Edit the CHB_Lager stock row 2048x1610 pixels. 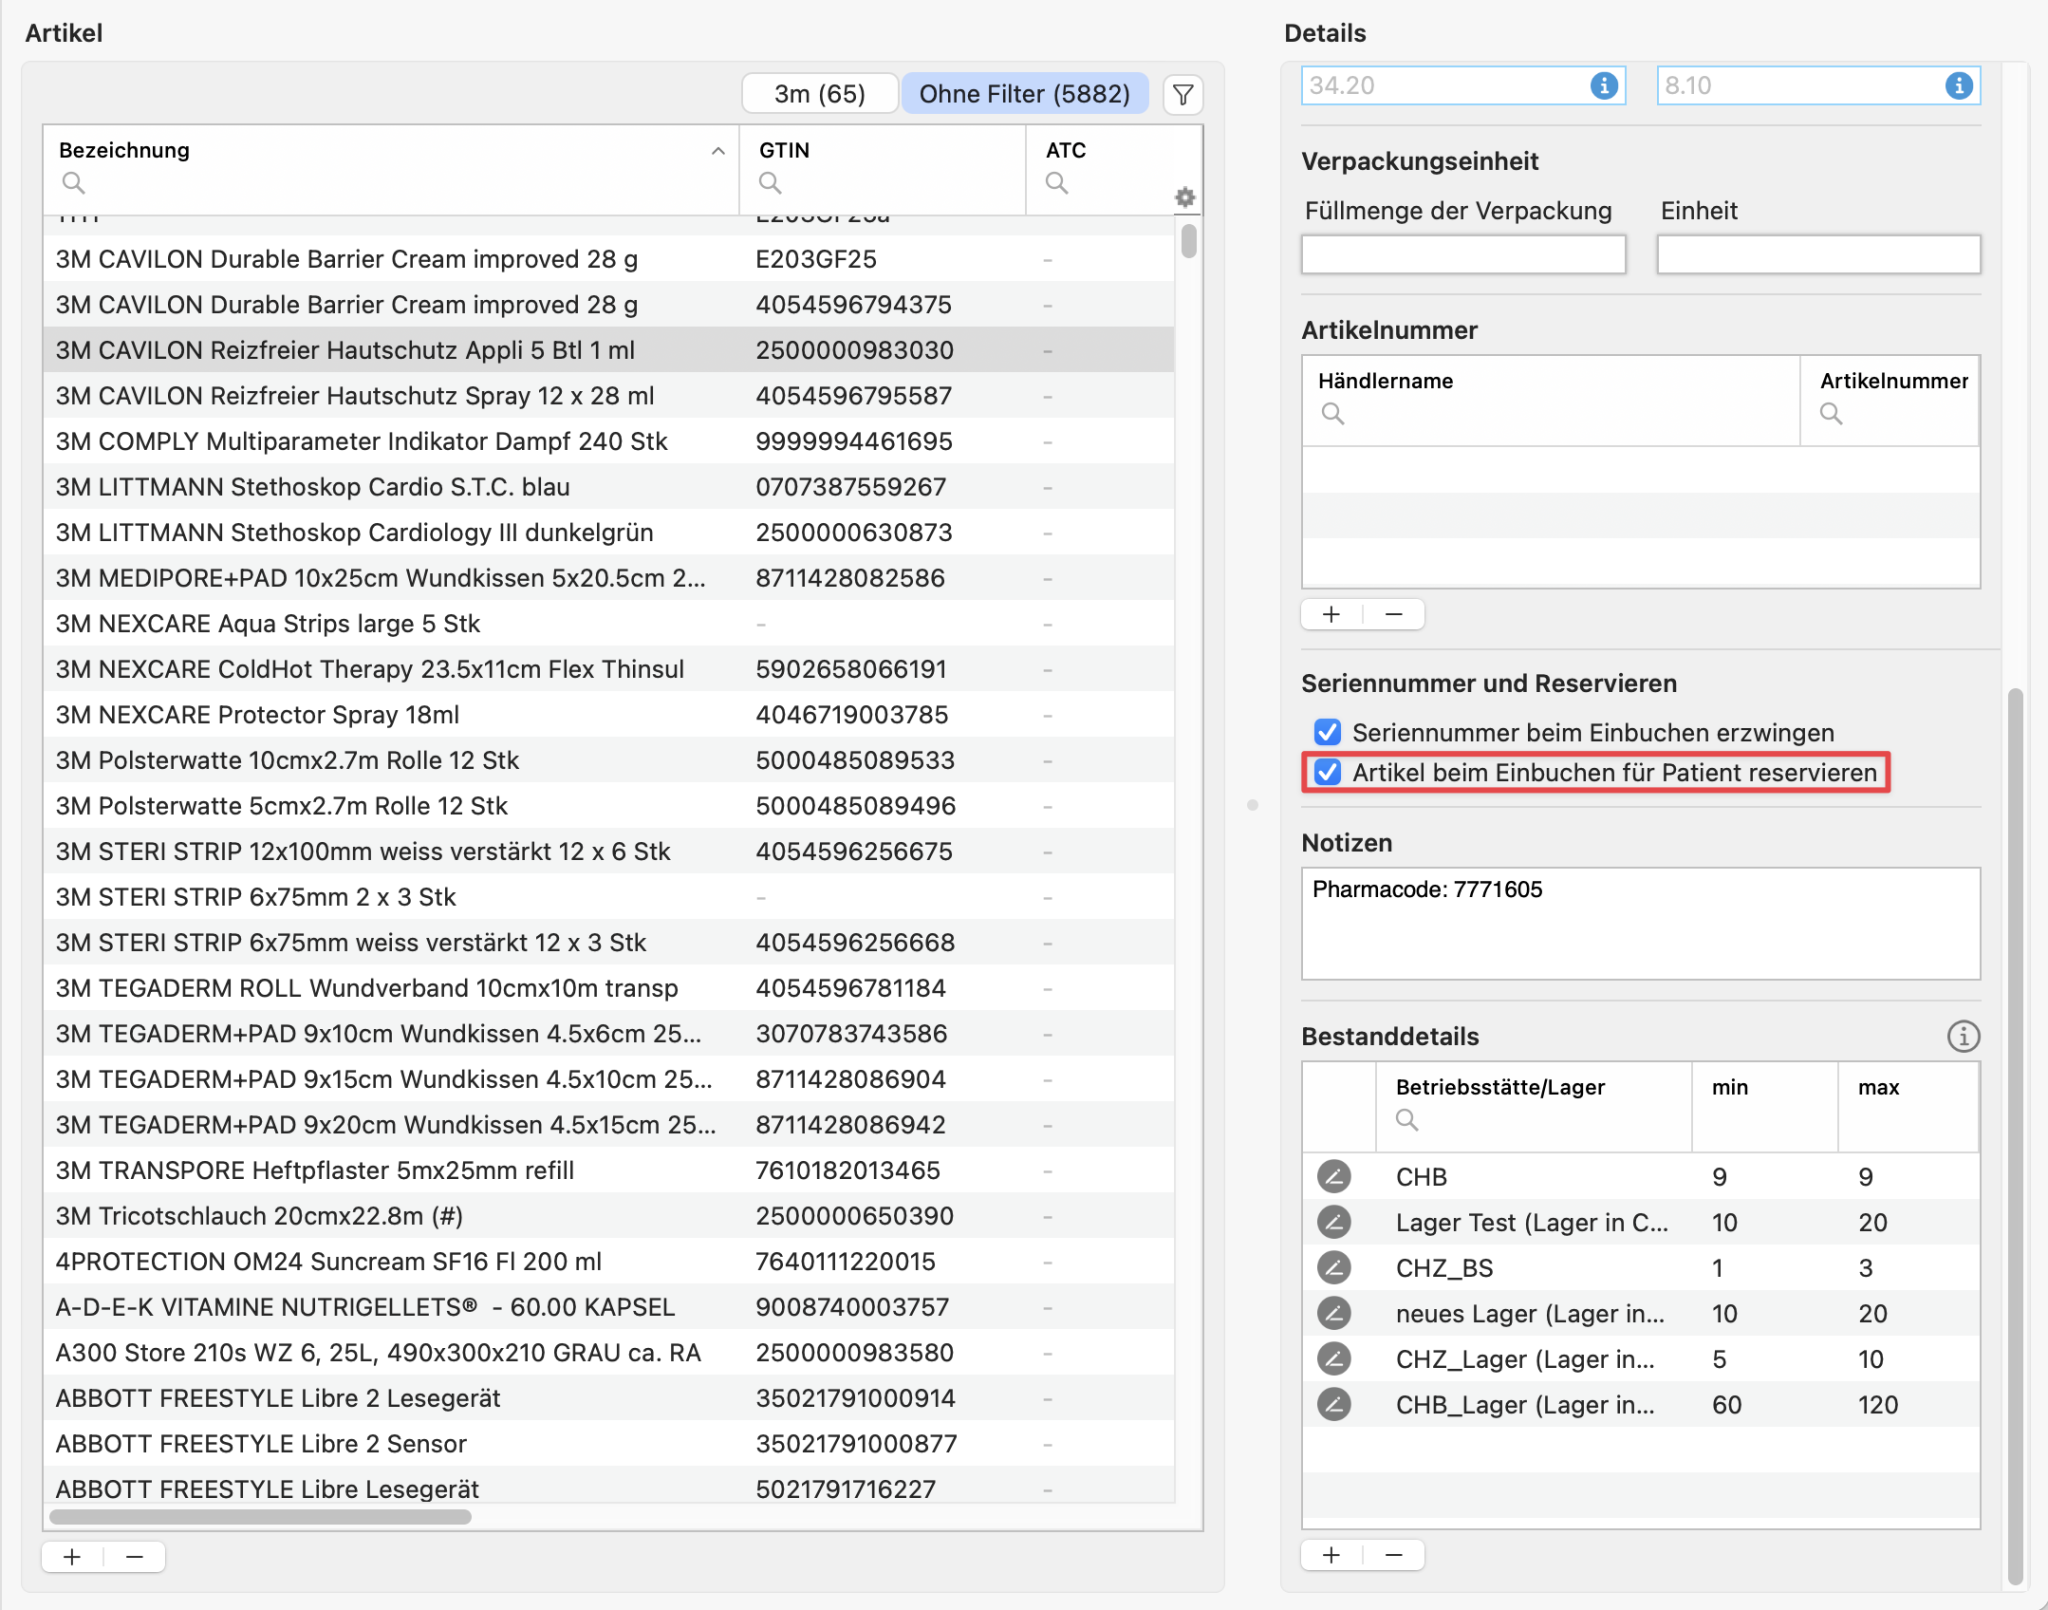tap(1334, 1404)
